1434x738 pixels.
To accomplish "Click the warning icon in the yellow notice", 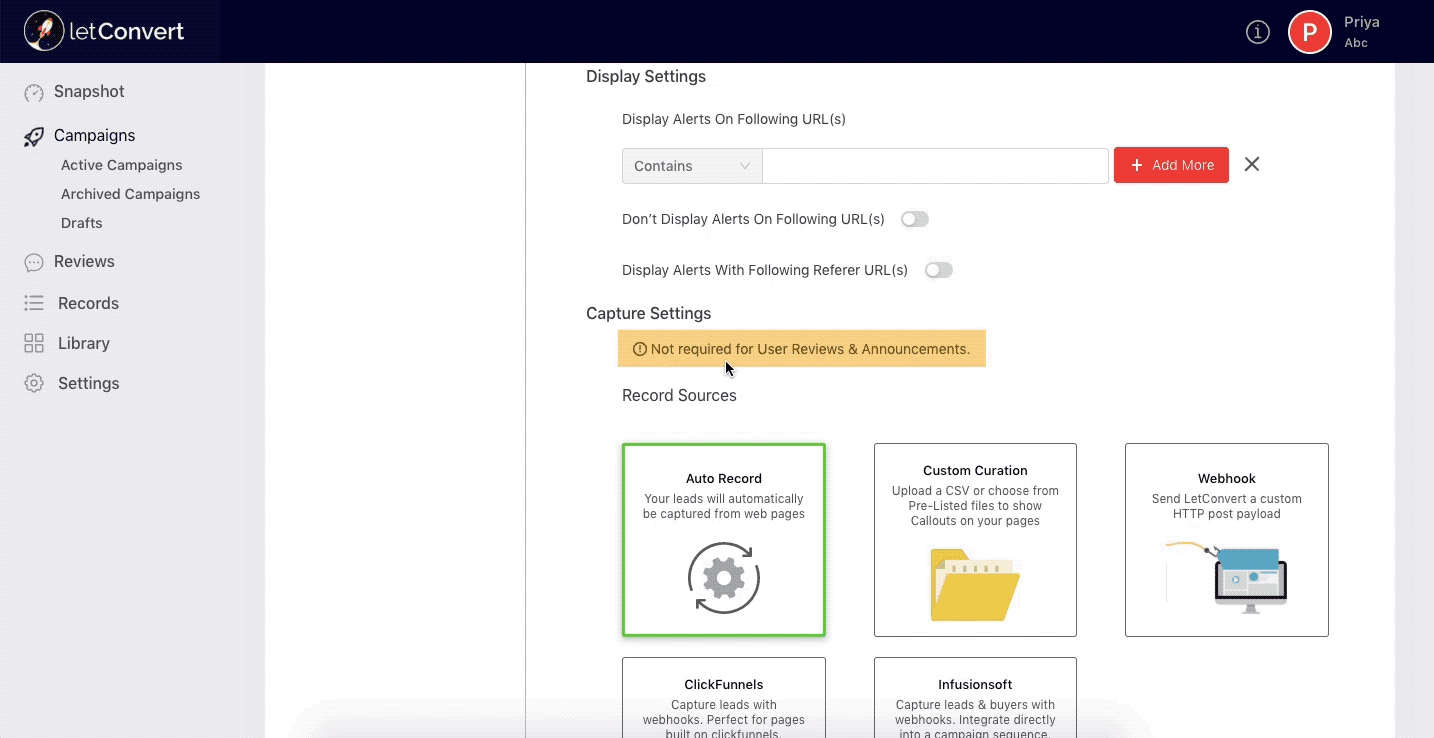I will 640,349.
